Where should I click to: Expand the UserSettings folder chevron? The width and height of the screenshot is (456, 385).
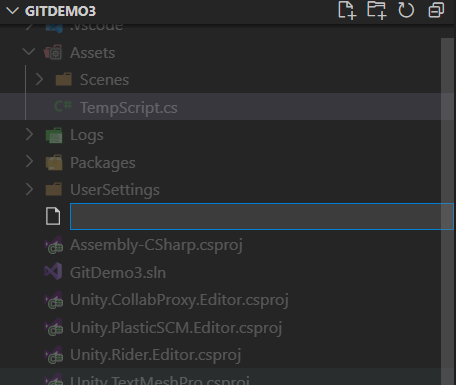(29, 189)
